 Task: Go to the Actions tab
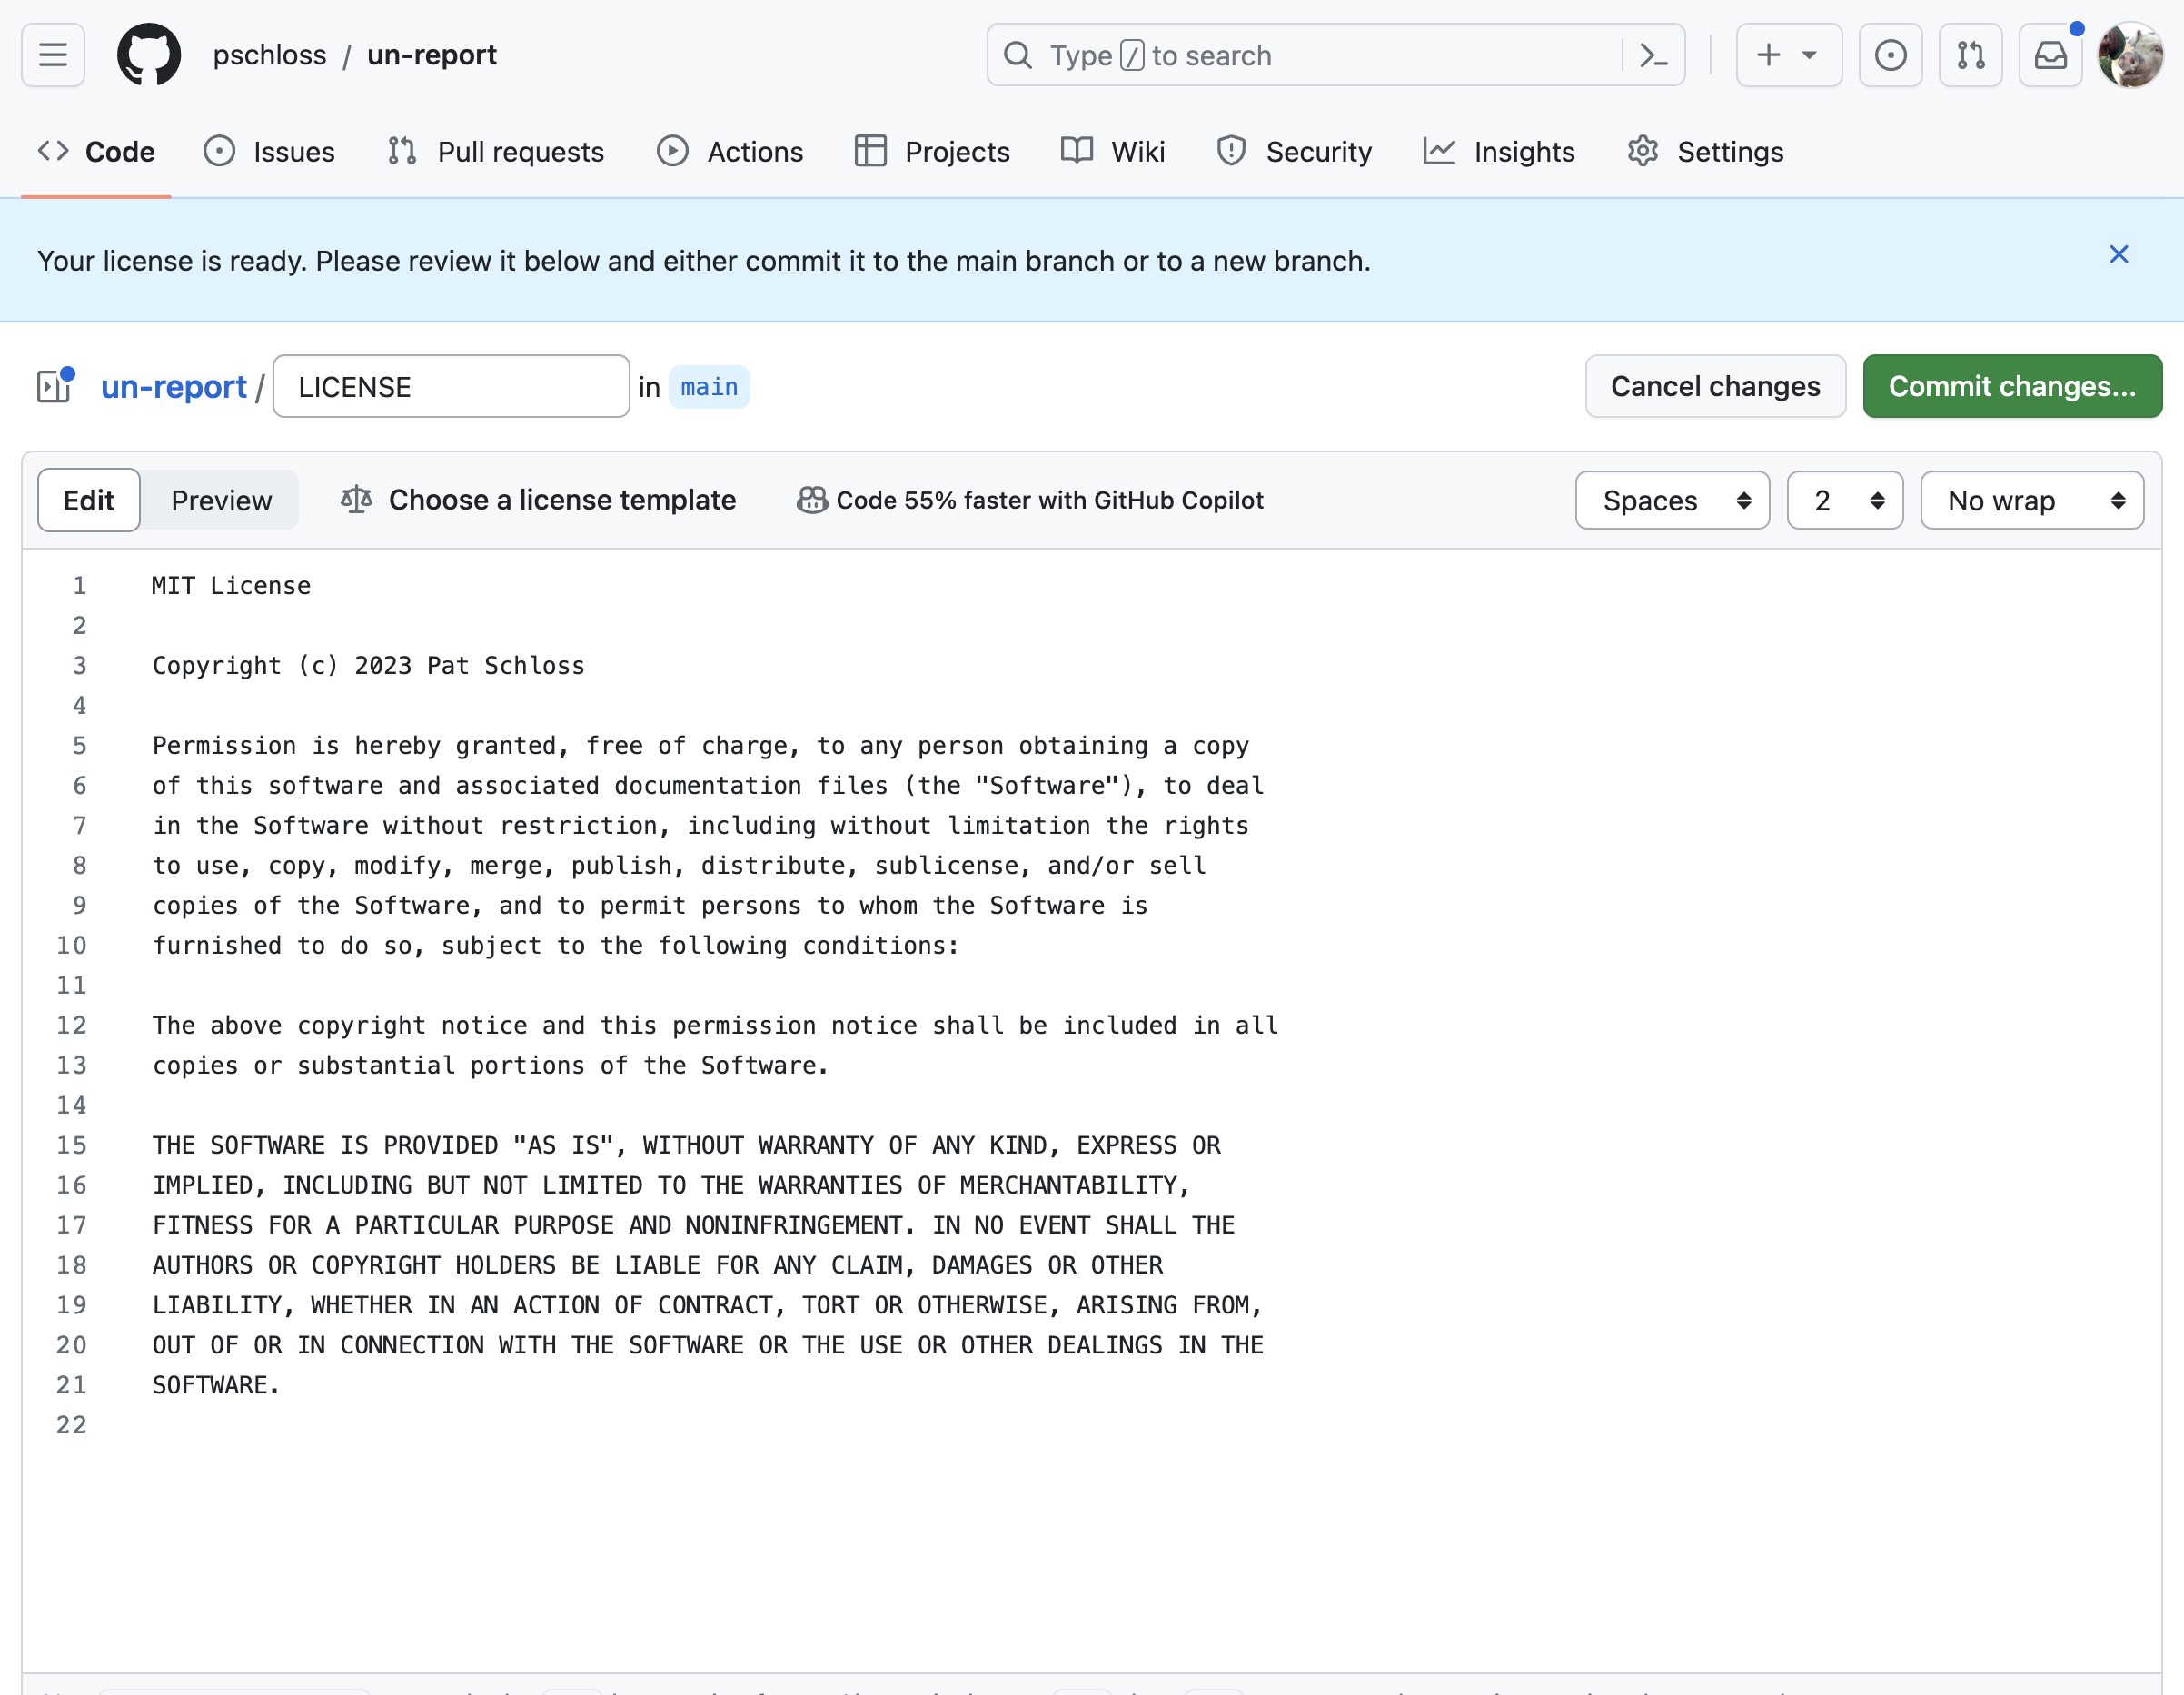(x=730, y=151)
